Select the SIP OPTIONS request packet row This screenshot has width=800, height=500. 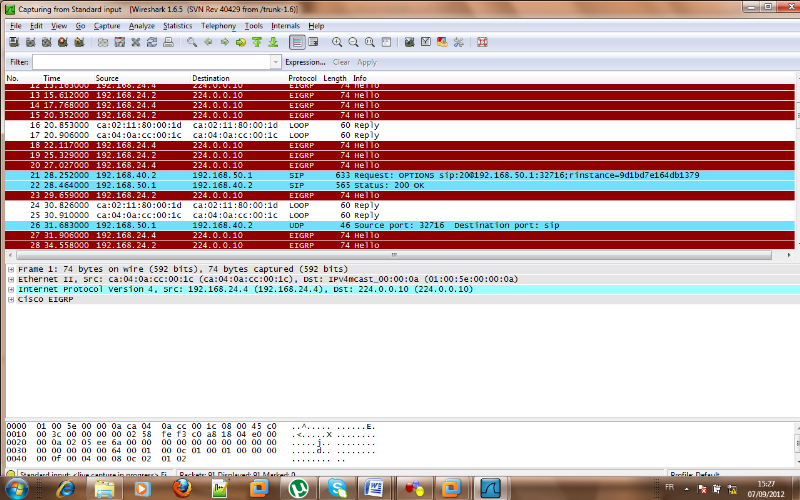pos(400,175)
